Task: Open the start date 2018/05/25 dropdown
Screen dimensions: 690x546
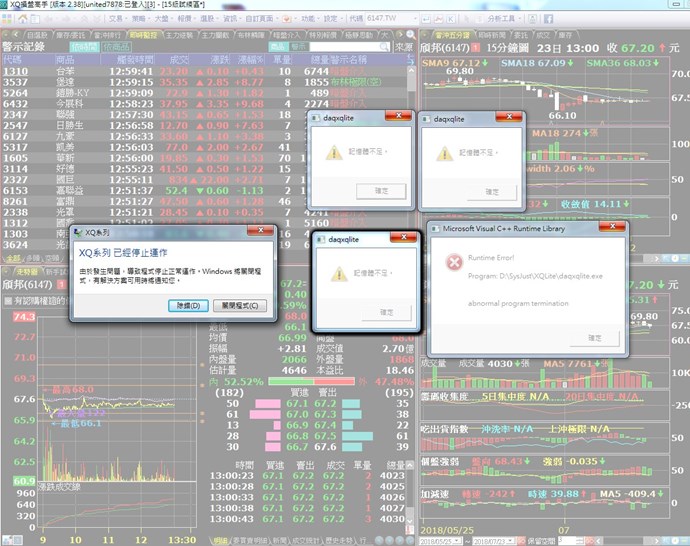Action: pos(458,541)
